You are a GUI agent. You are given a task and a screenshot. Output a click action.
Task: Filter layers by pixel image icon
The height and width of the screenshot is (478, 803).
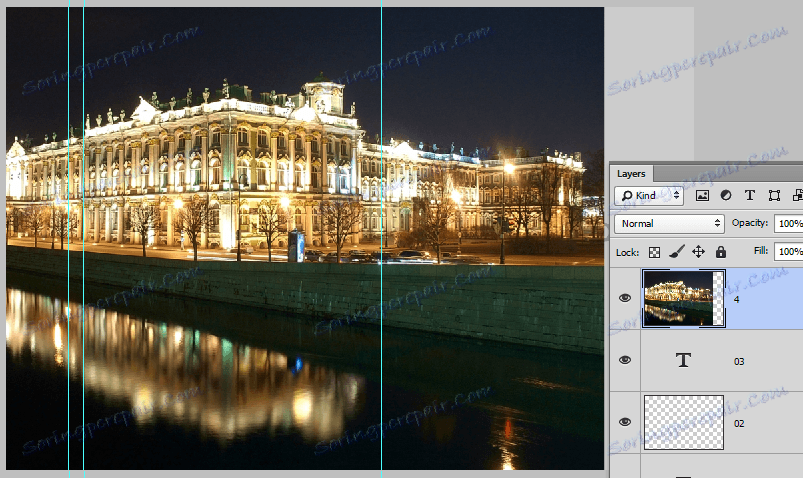tap(702, 196)
